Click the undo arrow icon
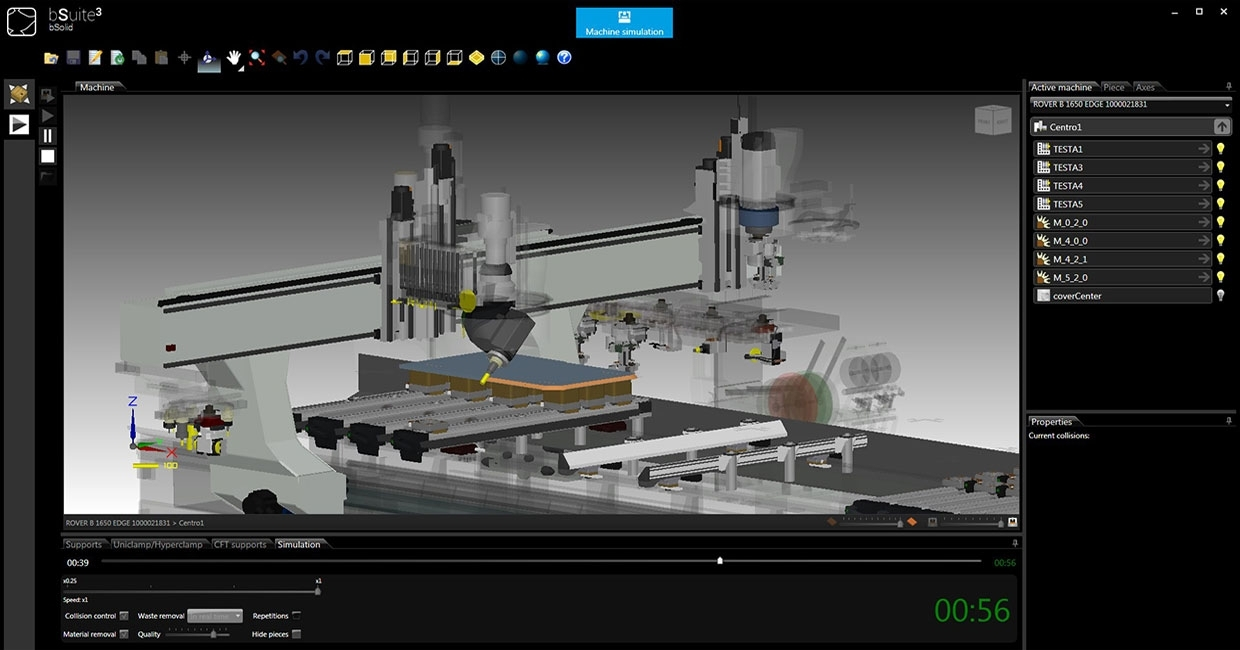Screen dimensions: 1240x650 [300, 58]
